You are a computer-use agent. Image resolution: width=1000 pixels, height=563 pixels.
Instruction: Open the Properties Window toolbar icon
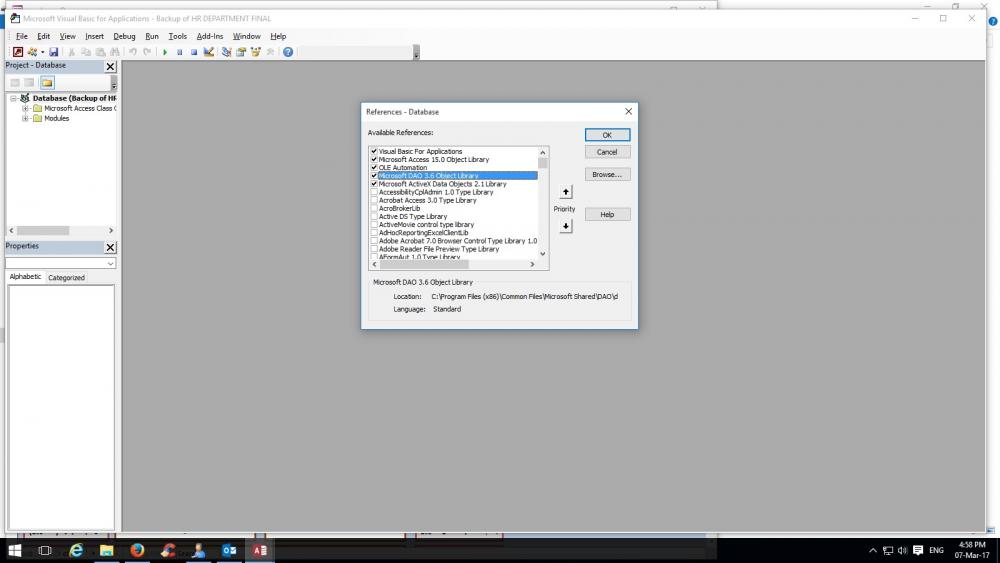(x=241, y=52)
